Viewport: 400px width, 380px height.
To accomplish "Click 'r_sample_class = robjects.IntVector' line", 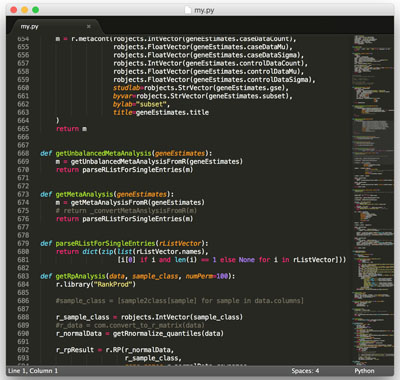I will (149, 317).
